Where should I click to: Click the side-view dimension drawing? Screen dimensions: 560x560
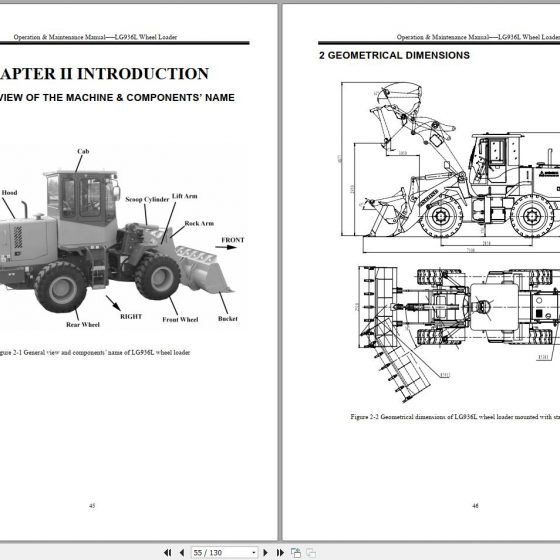pyautogui.click(x=450, y=167)
